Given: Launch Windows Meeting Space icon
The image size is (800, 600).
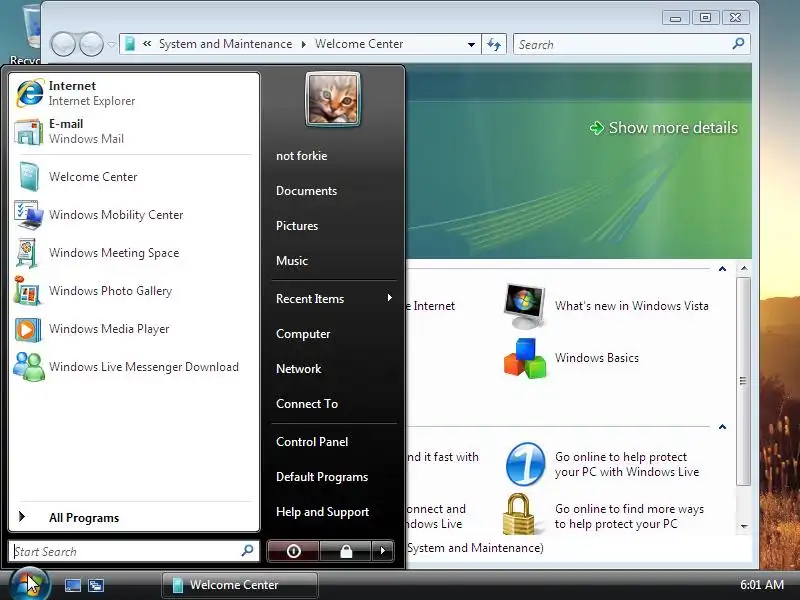Looking at the screenshot, I should tap(27, 253).
